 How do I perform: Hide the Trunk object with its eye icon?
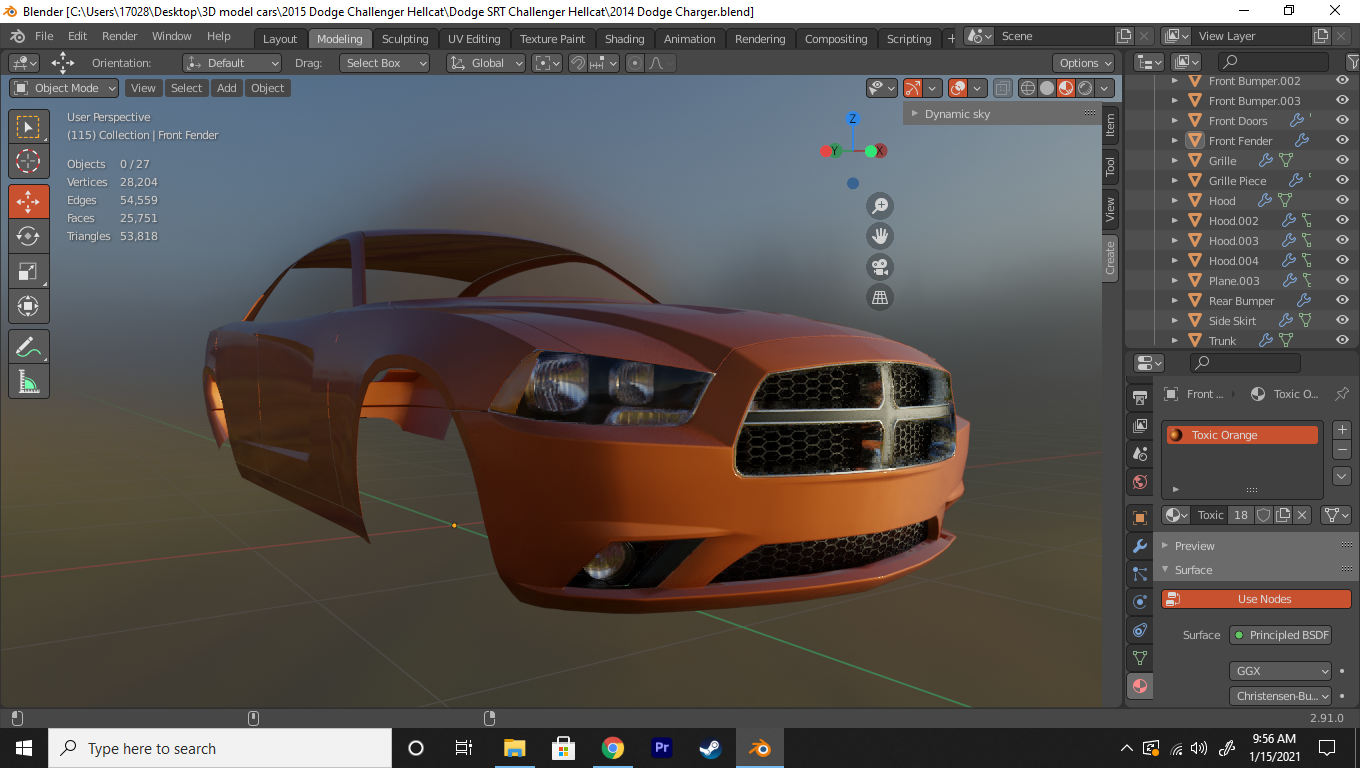1343,341
